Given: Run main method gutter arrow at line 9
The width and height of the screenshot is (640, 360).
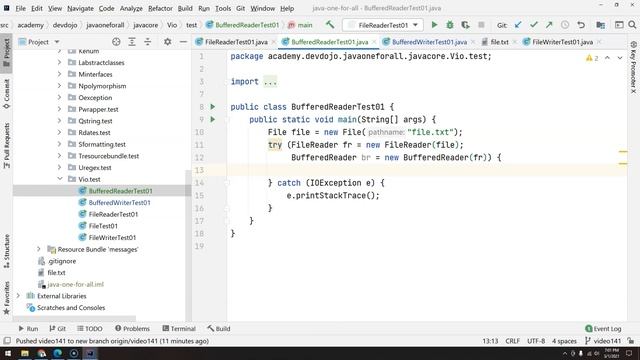Looking at the screenshot, I should pyautogui.click(x=213, y=119).
